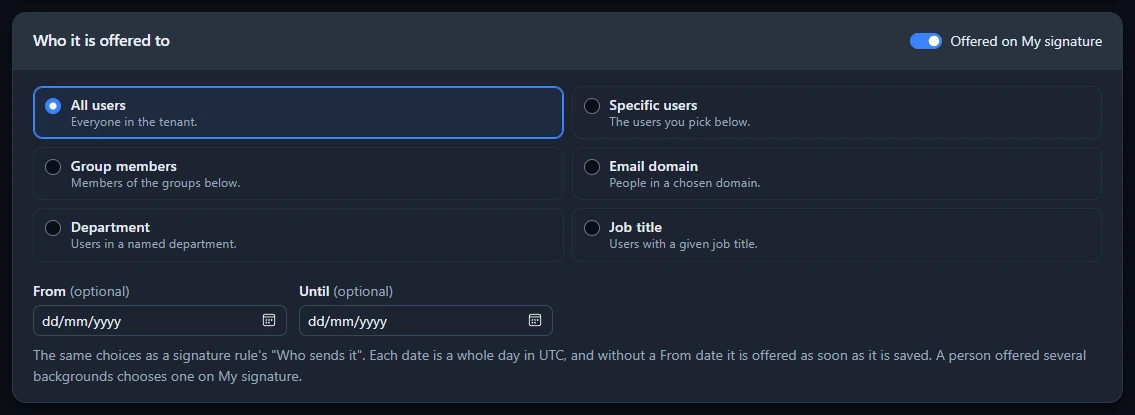Click the Until (optional) field label
The image size is (1135, 415).
[x=346, y=291]
